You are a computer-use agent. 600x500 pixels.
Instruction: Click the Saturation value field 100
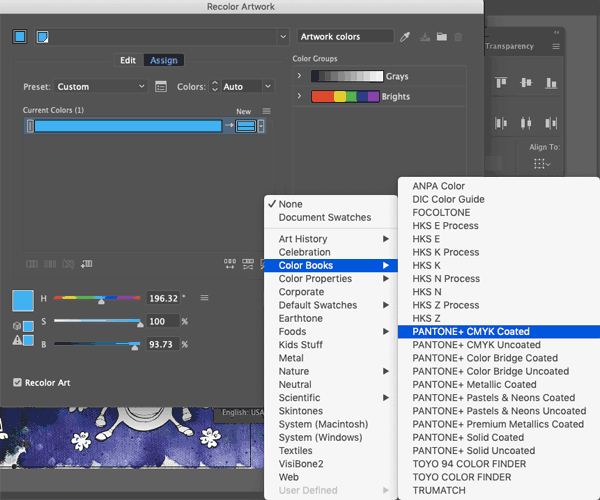coord(163,321)
